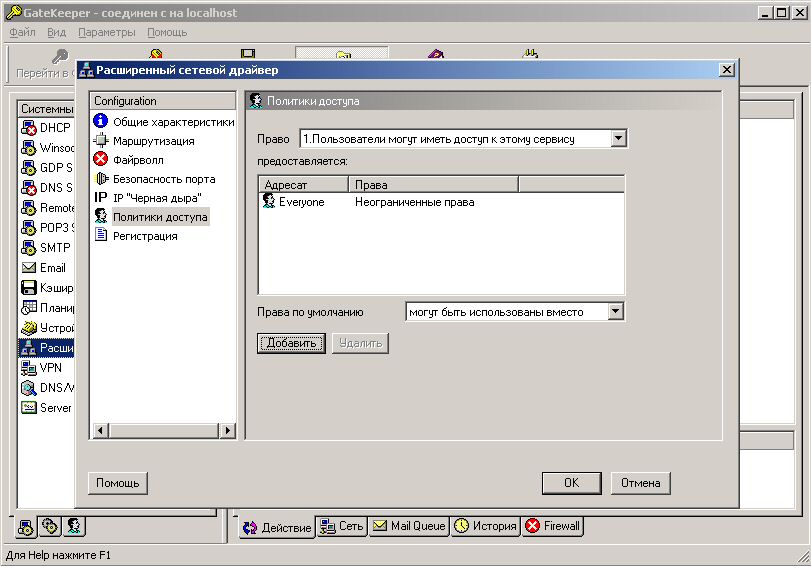Select POP3 service icon in GateKeeper

click(28, 228)
